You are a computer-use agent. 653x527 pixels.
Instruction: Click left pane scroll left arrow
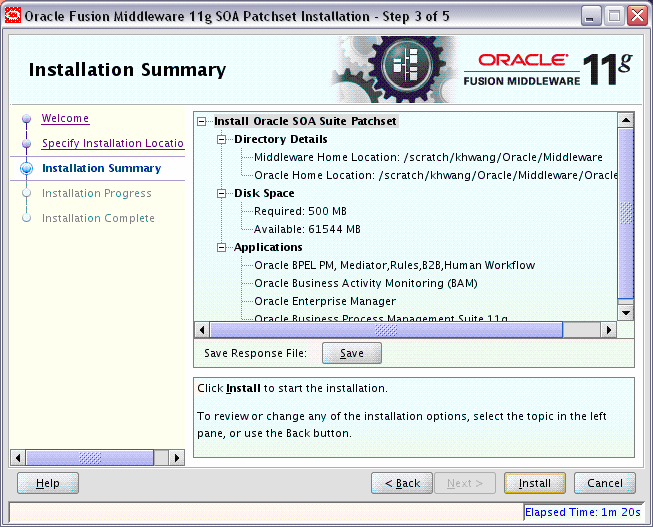pyautogui.click(x=18, y=458)
